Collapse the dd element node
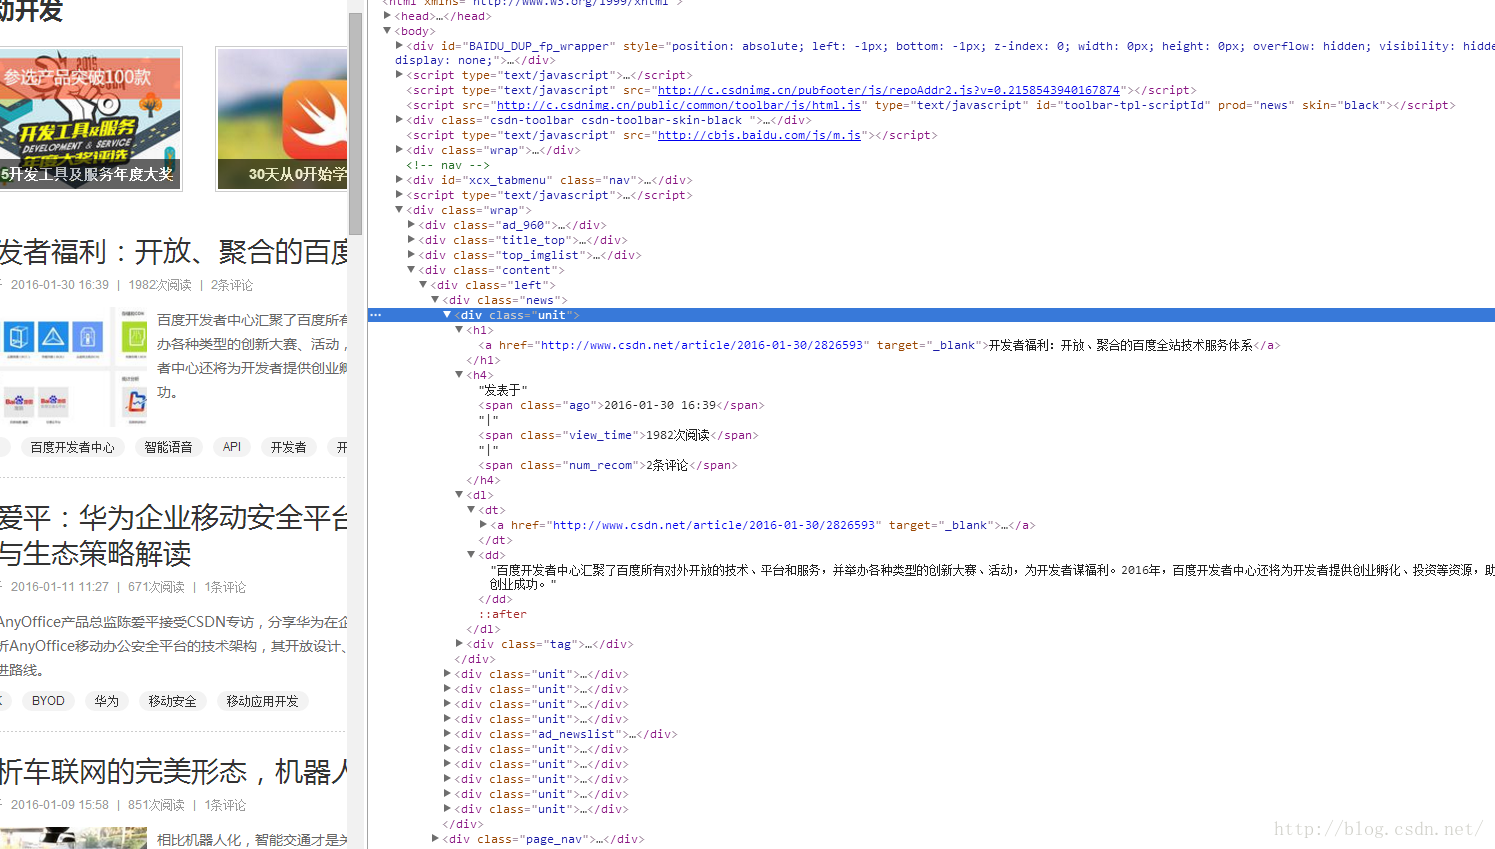Image resolution: width=1495 pixels, height=849 pixels. pyautogui.click(x=472, y=555)
